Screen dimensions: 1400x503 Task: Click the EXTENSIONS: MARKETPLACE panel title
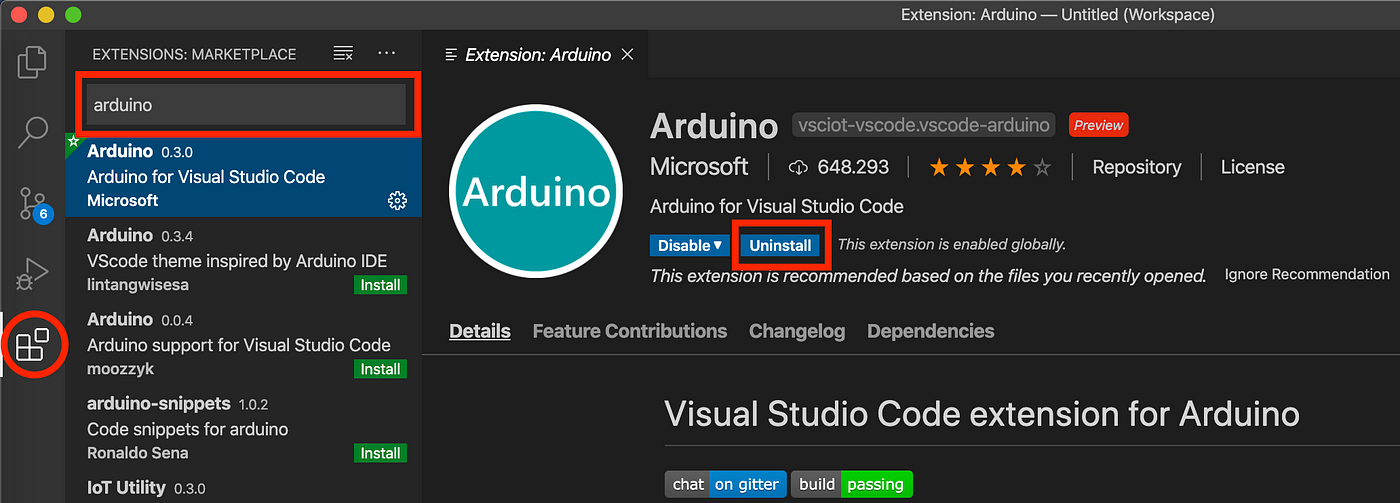click(194, 54)
